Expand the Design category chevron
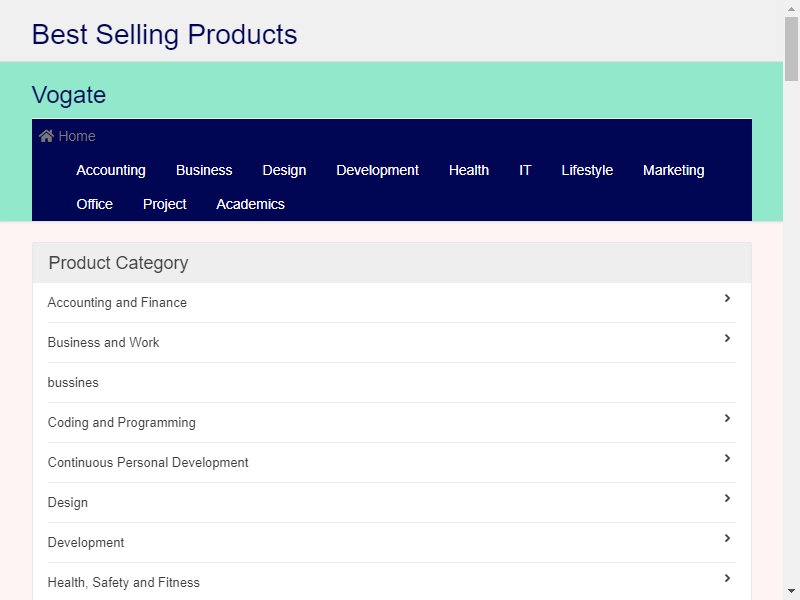 727,498
